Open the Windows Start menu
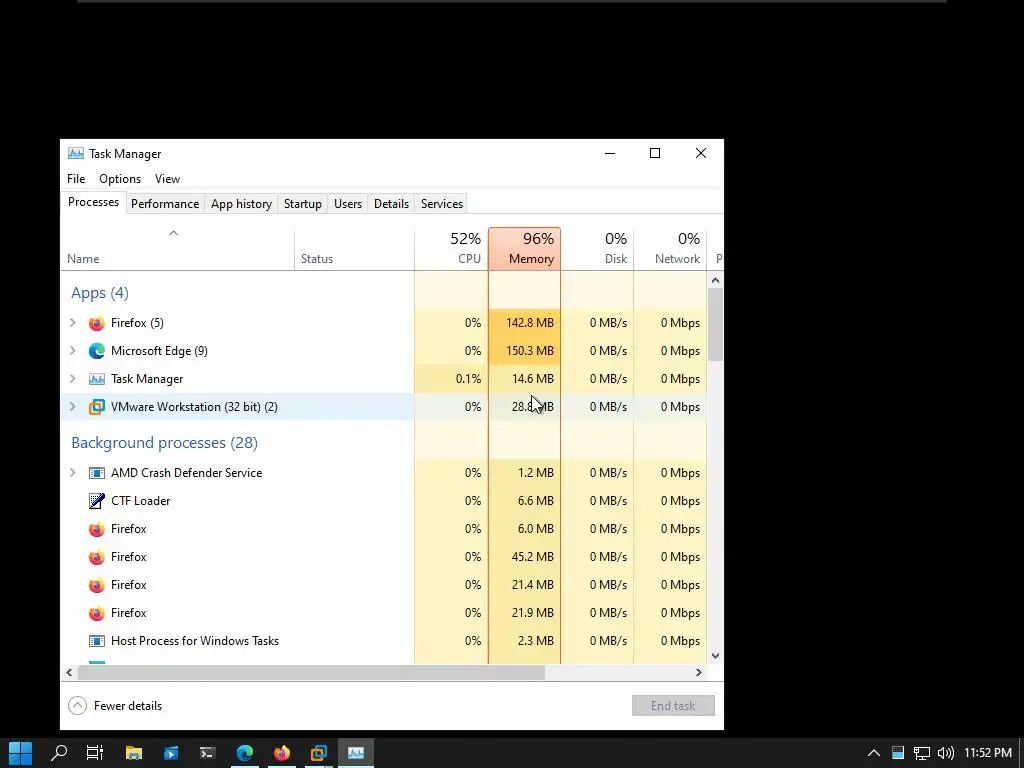 [x=20, y=753]
